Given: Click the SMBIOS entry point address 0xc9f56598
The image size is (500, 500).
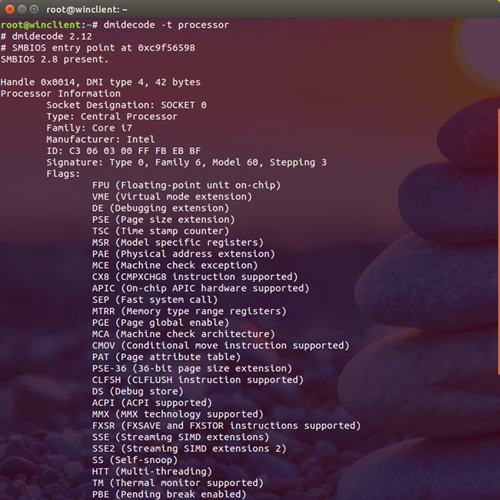Looking at the screenshot, I should click(x=166, y=48).
